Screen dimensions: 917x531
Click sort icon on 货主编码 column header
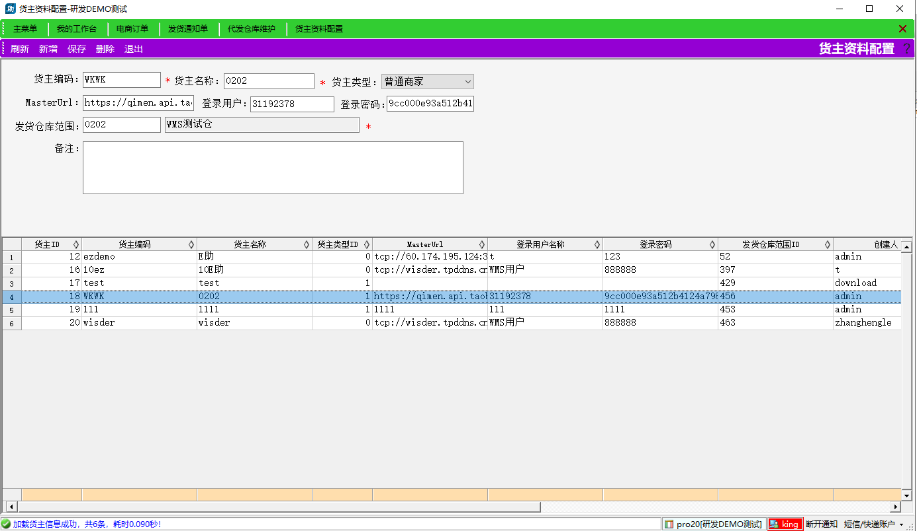(191, 244)
